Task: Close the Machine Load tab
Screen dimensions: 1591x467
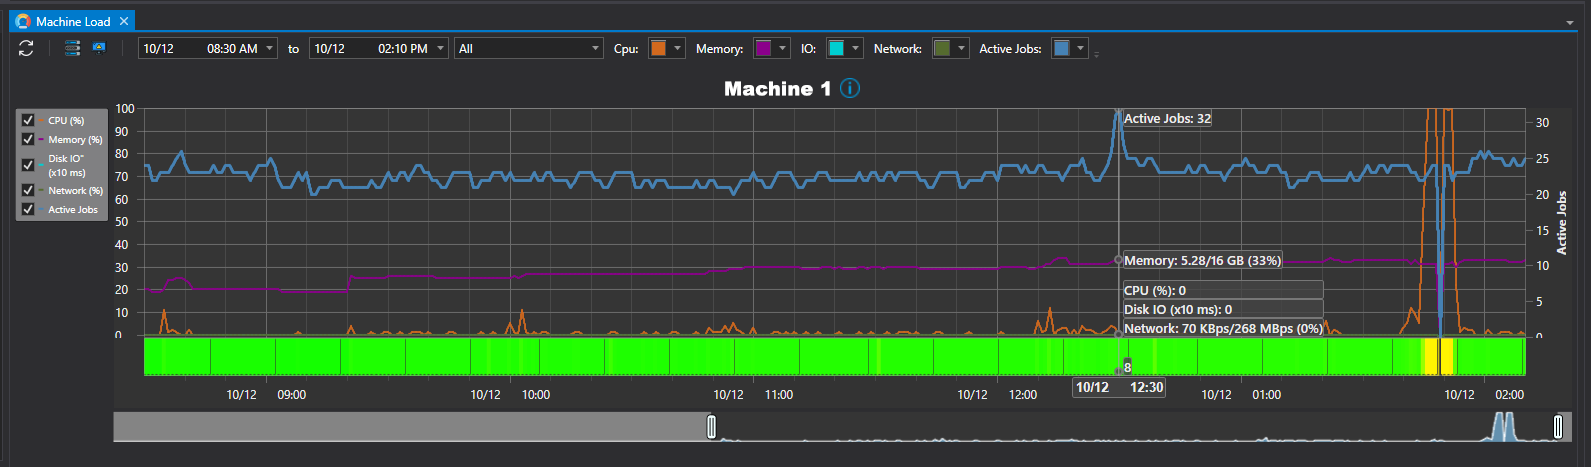Action: click(124, 21)
